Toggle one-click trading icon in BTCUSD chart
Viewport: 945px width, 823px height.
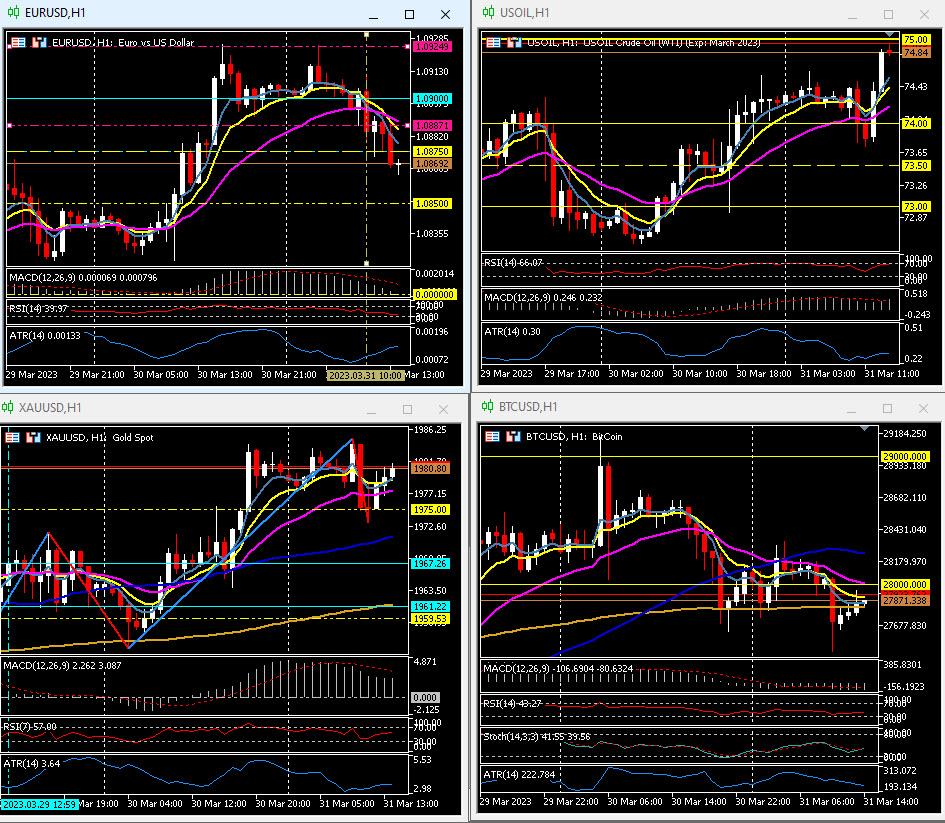pyautogui.click(x=513, y=436)
